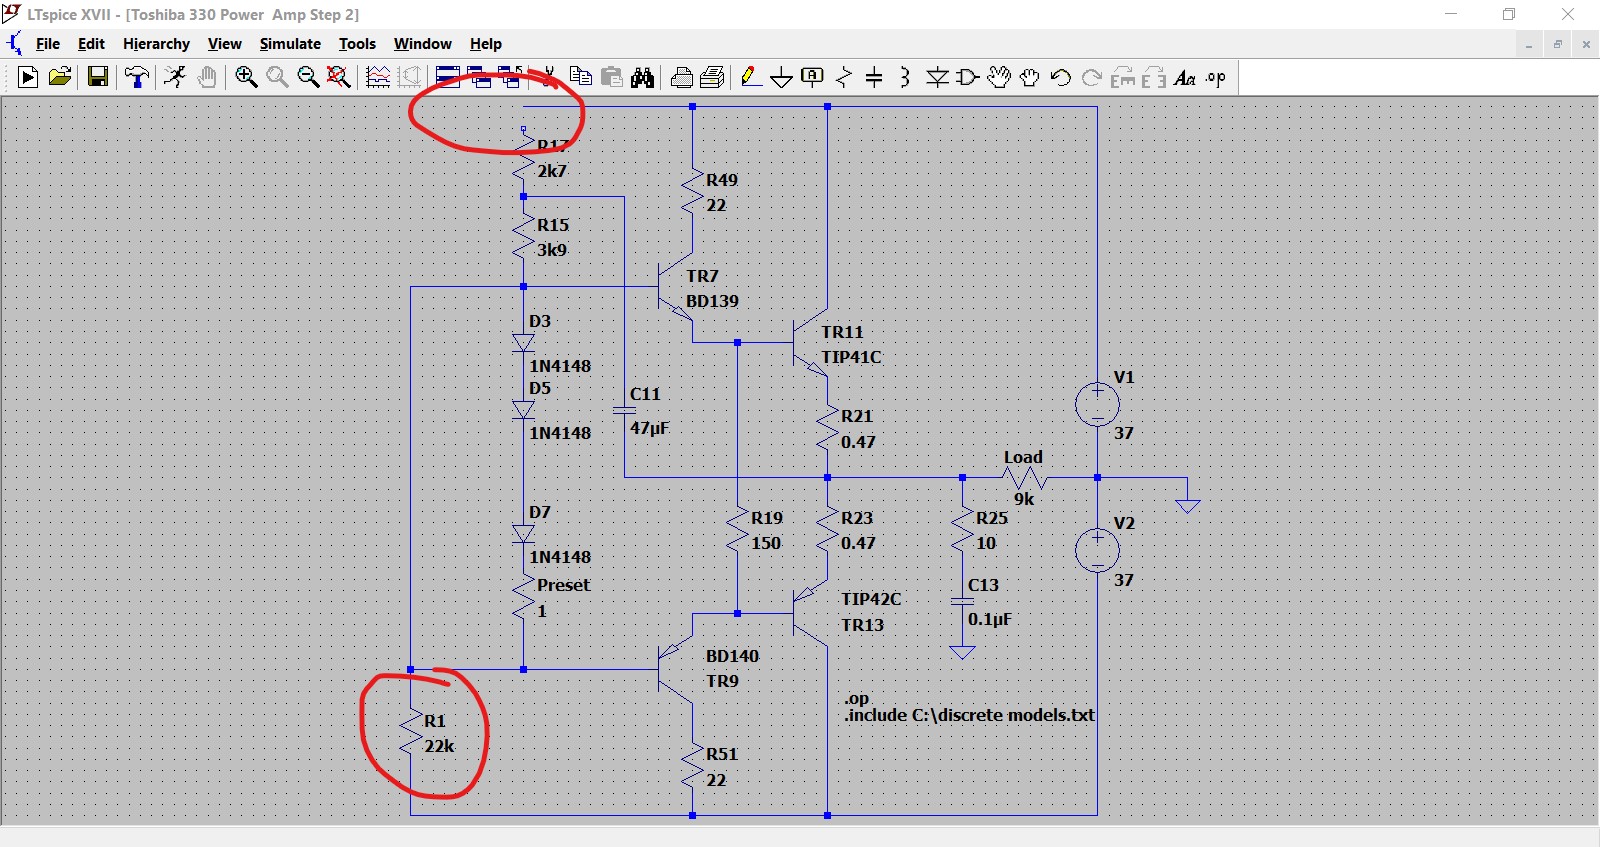Screen dimensions: 1600x847
Task: Tile windows with the tile icon
Action: point(448,77)
